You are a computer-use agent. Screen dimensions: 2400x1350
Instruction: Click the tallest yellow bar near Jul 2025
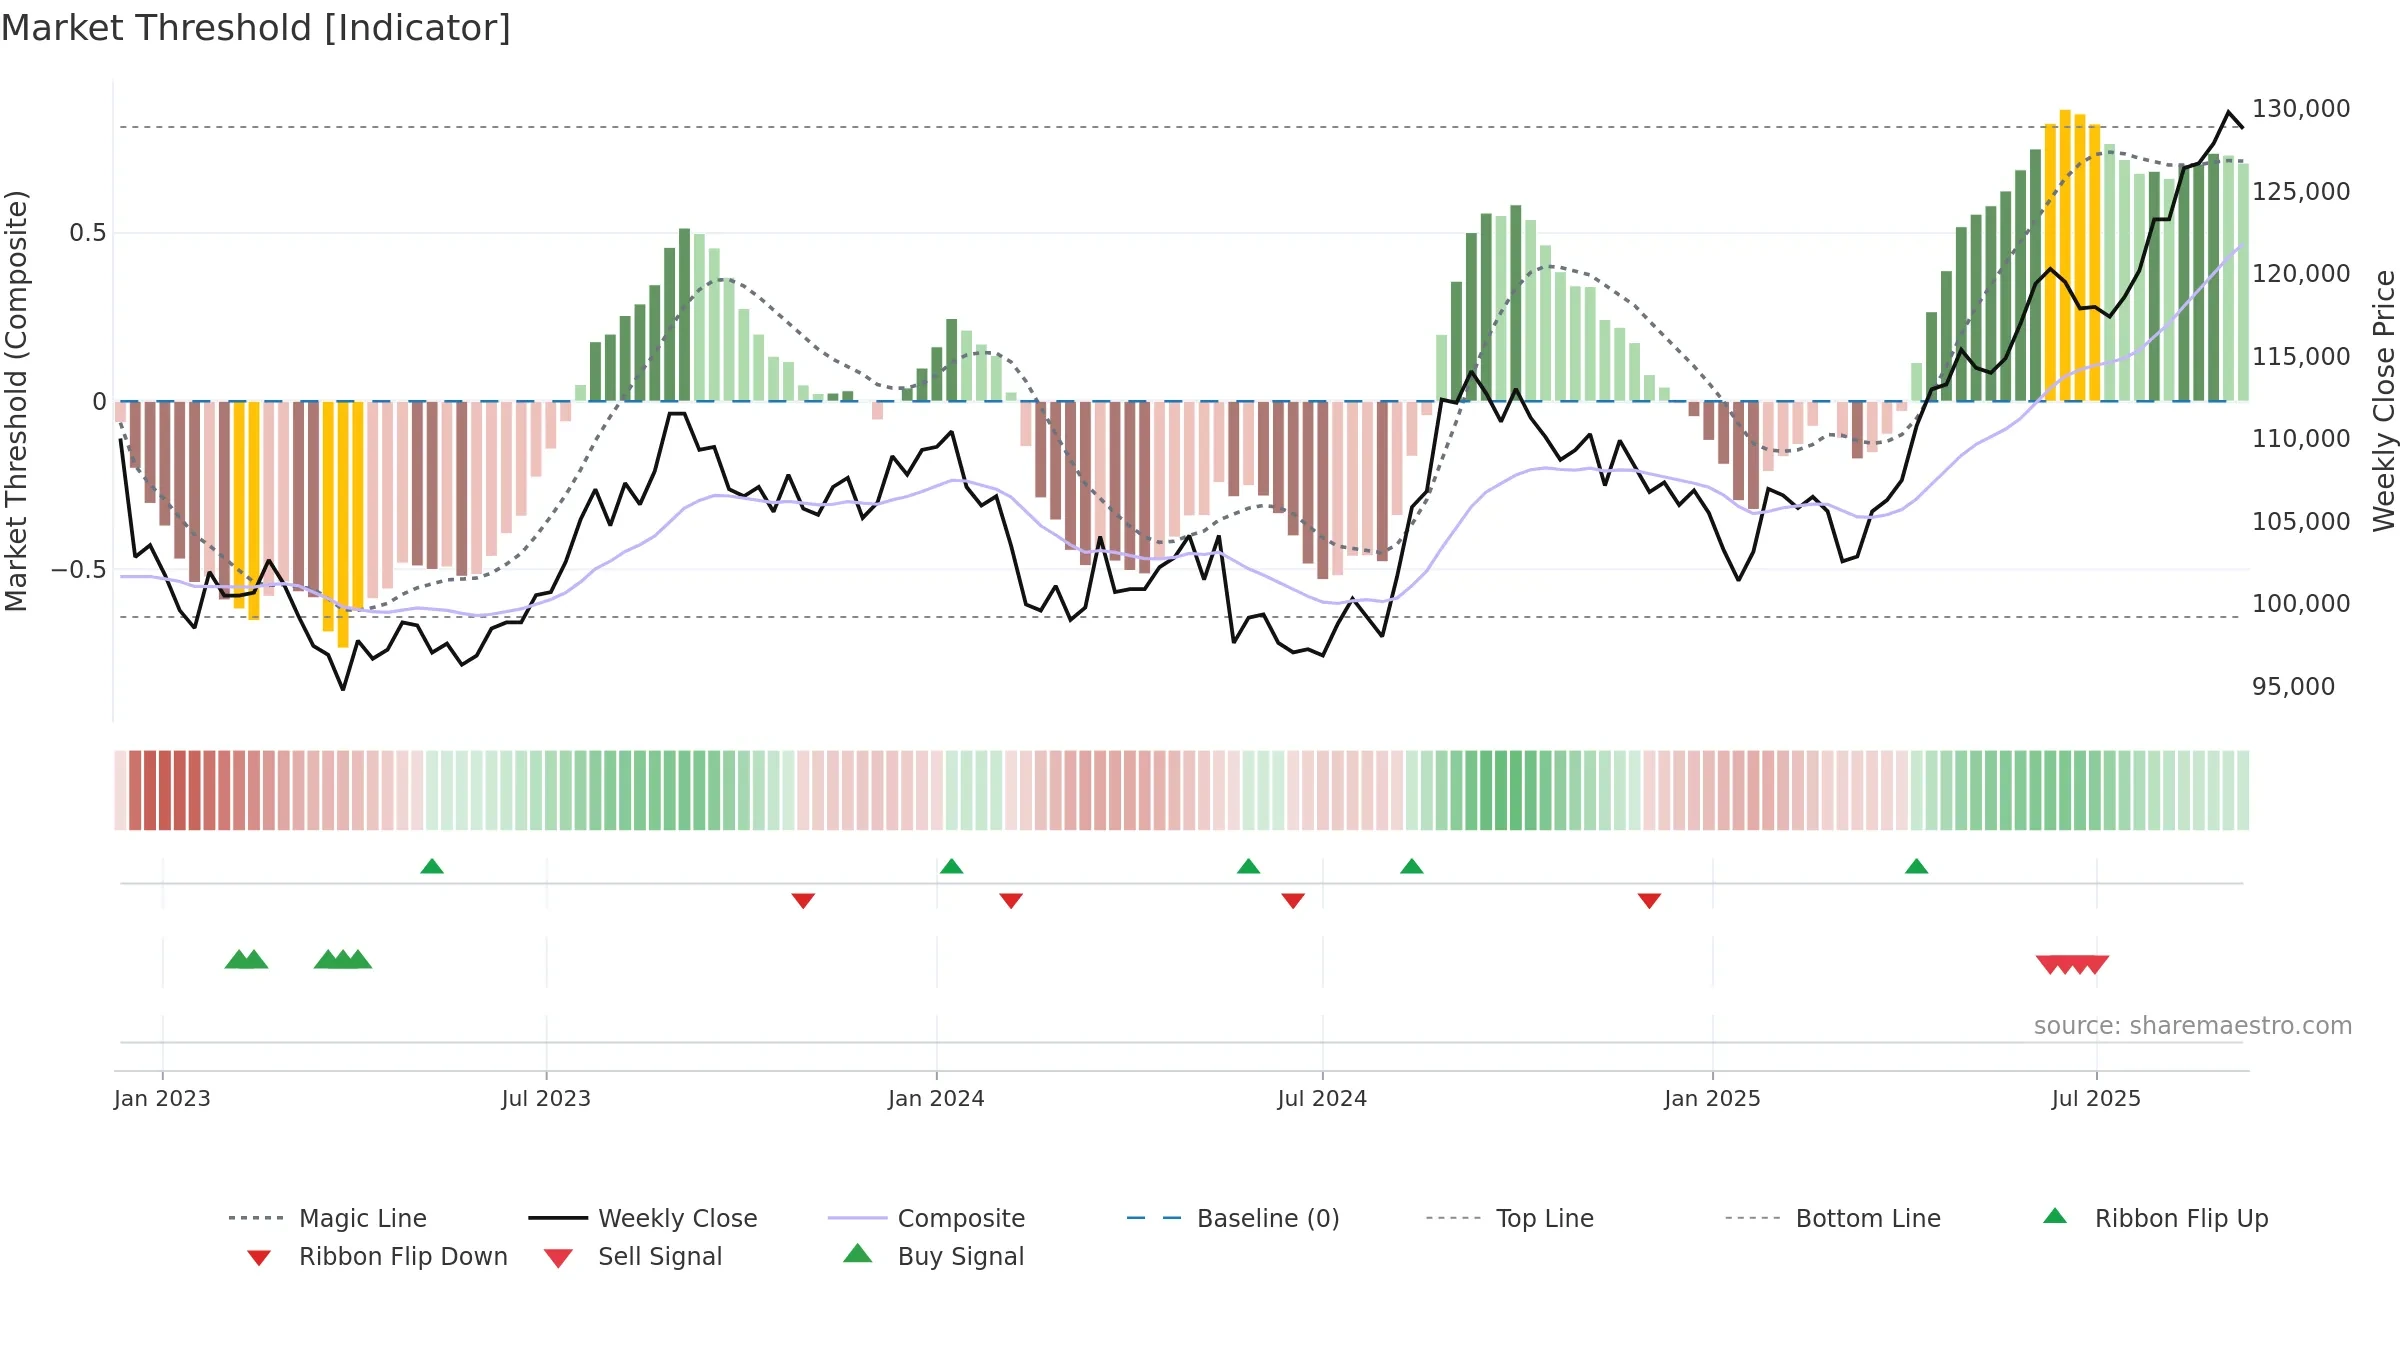[x=2065, y=255]
